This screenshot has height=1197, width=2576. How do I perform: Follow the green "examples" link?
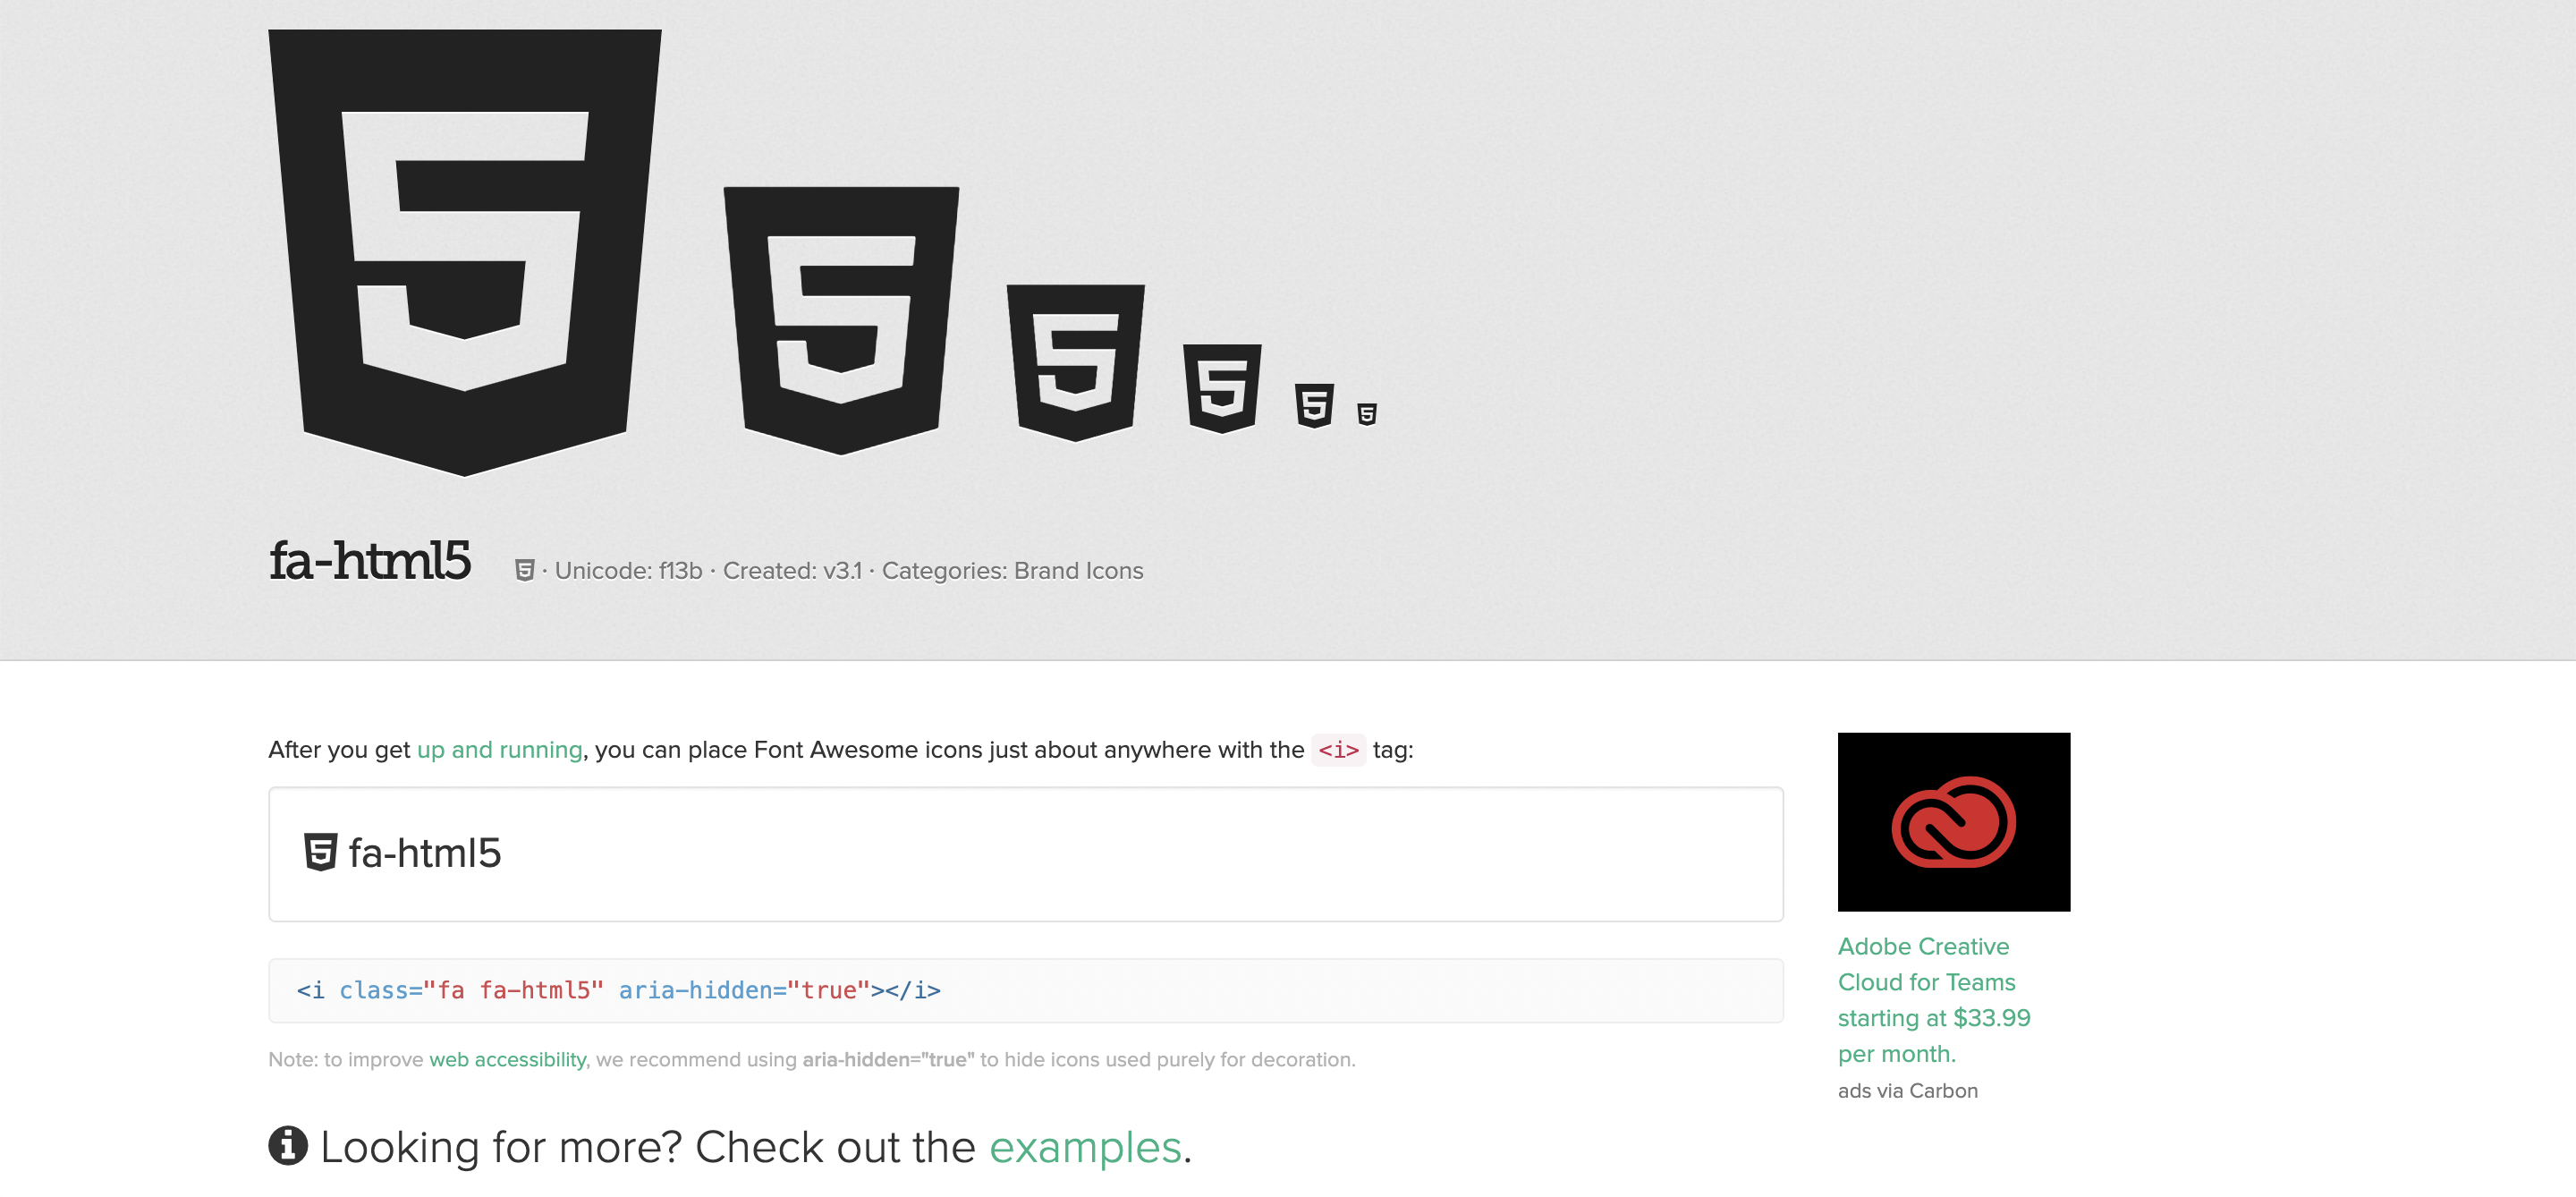pyautogui.click(x=1085, y=1147)
